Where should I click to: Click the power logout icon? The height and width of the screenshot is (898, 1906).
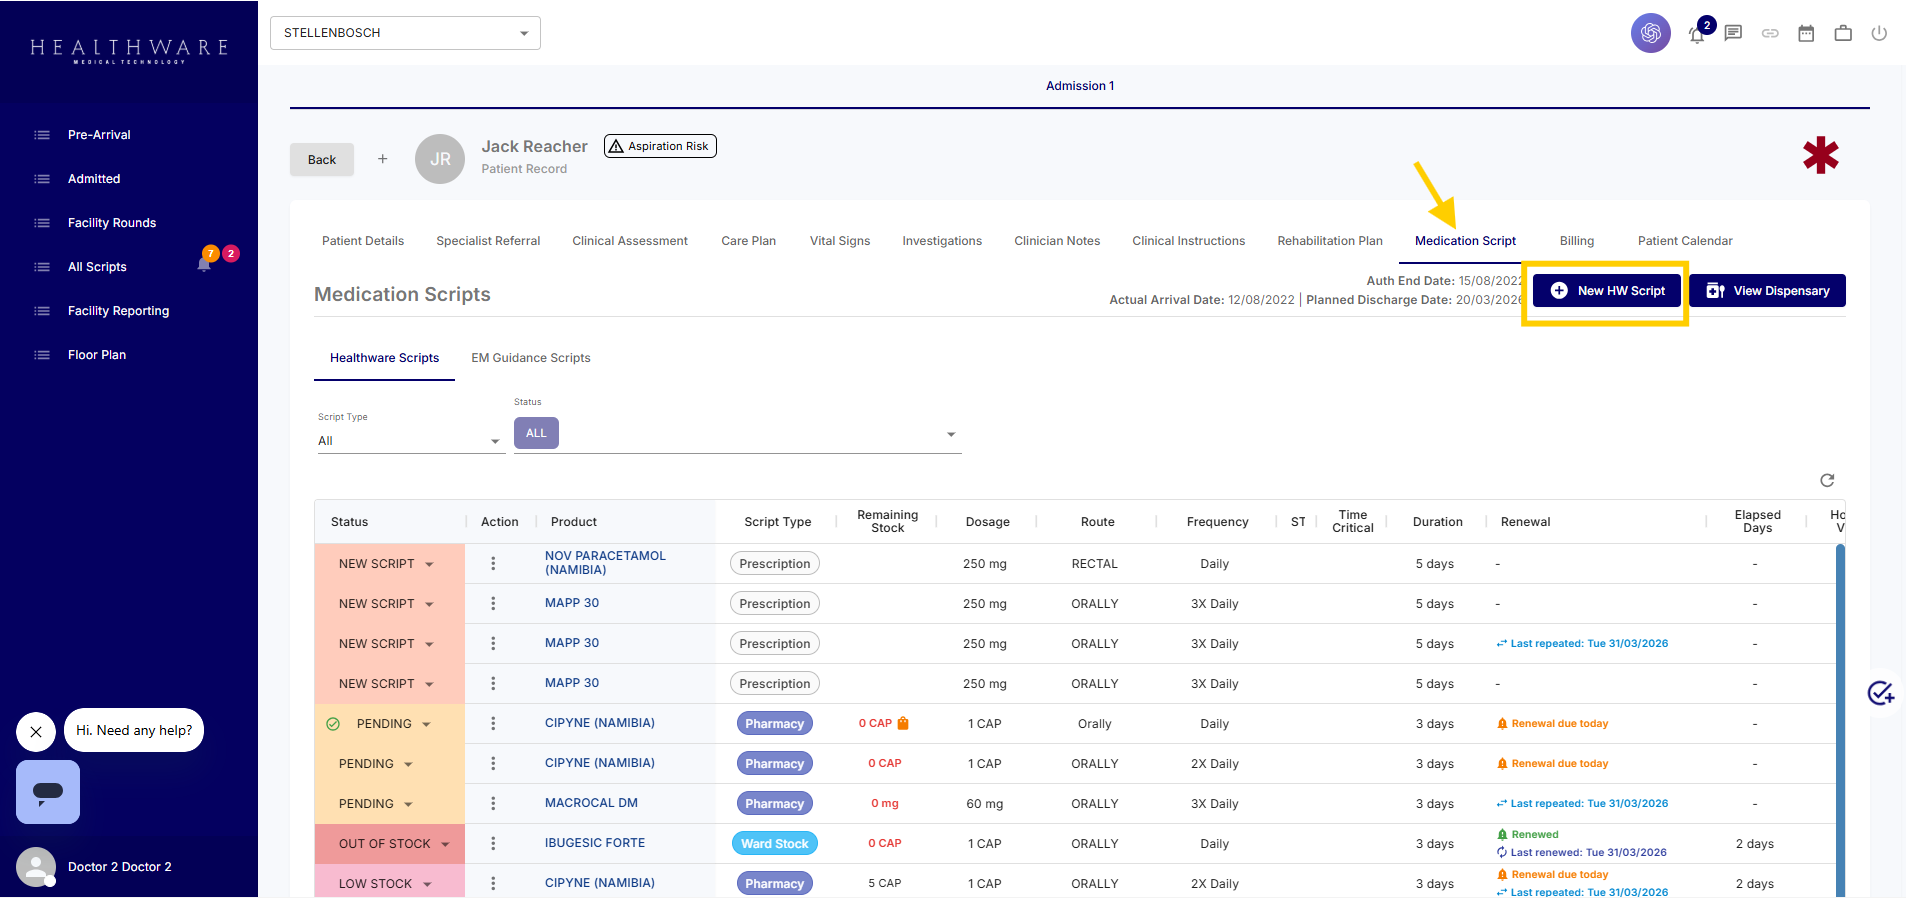pyautogui.click(x=1879, y=33)
